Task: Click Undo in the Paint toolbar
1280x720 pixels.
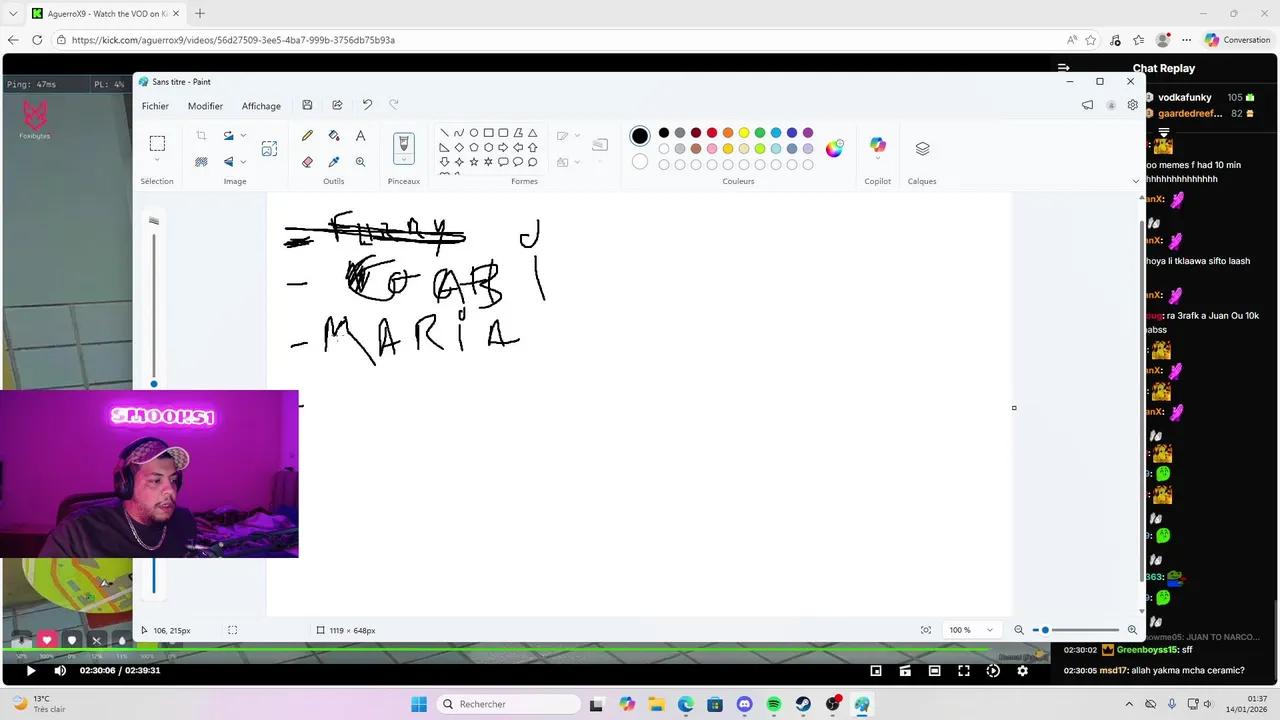Action: (367, 104)
